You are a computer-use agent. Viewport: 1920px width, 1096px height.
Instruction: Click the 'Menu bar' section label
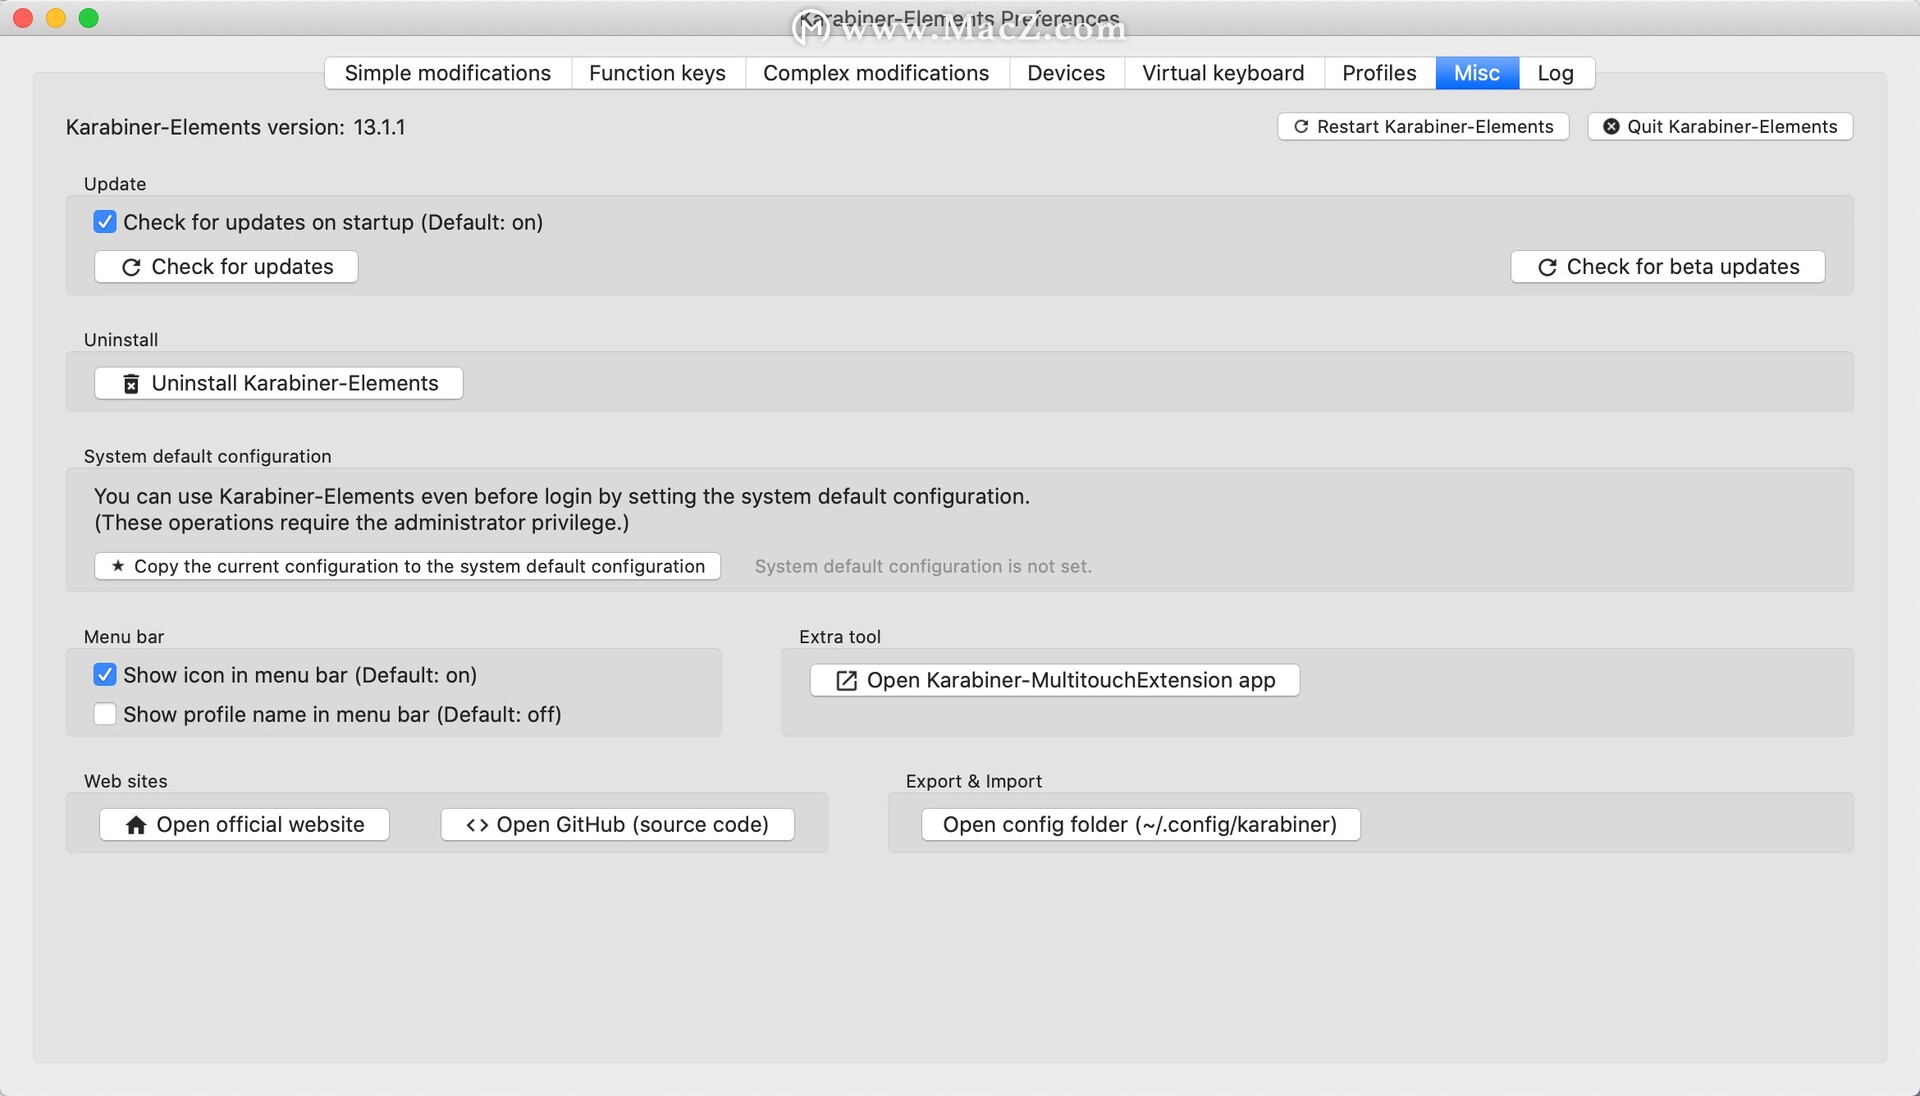124,637
